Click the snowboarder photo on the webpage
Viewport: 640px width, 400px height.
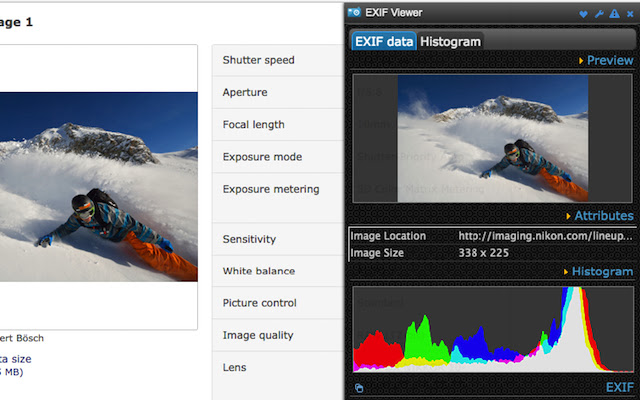click(99, 186)
